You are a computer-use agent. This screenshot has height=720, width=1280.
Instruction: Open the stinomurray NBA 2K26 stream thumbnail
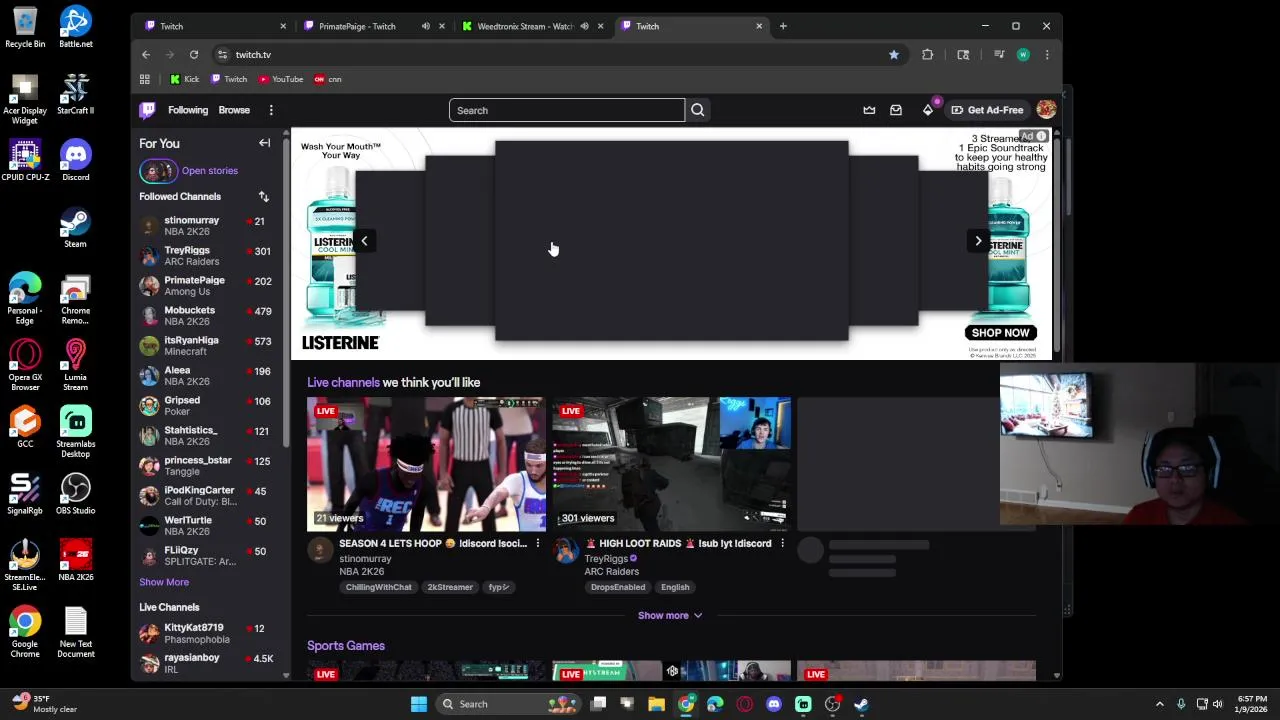tap(426, 464)
